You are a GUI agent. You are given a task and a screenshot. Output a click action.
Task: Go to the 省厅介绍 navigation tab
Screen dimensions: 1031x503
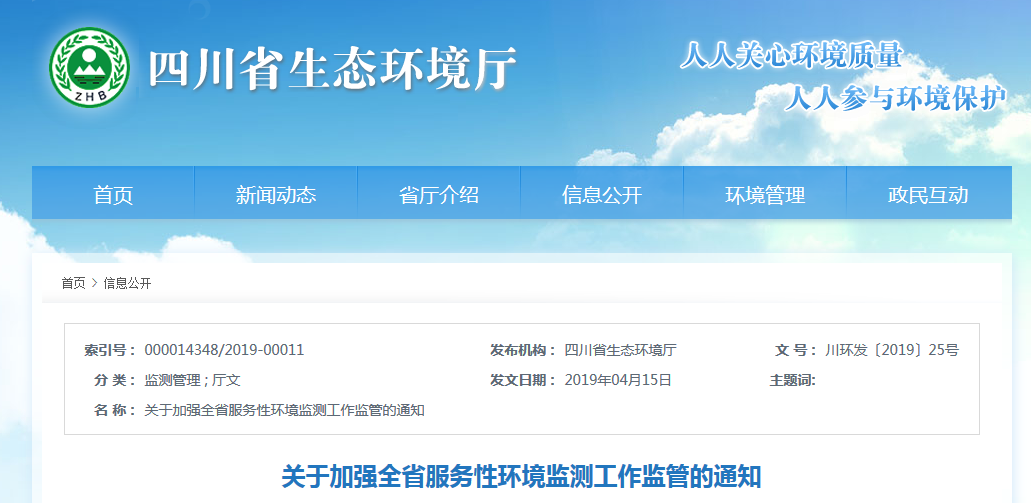pos(439,195)
